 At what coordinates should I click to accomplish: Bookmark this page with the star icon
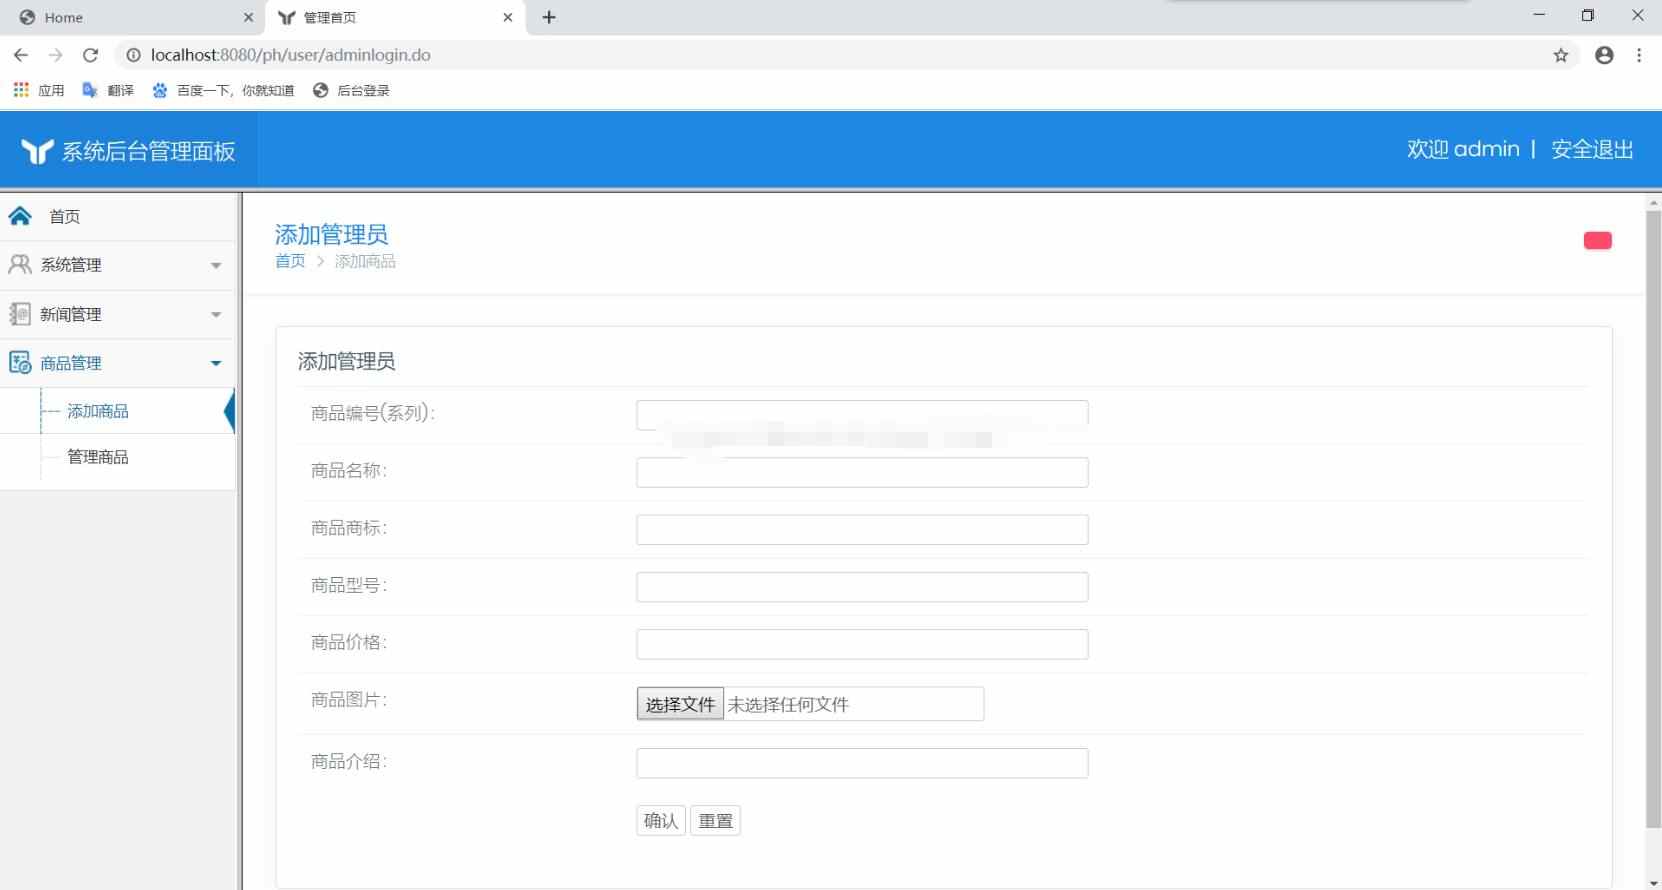[x=1561, y=55]
